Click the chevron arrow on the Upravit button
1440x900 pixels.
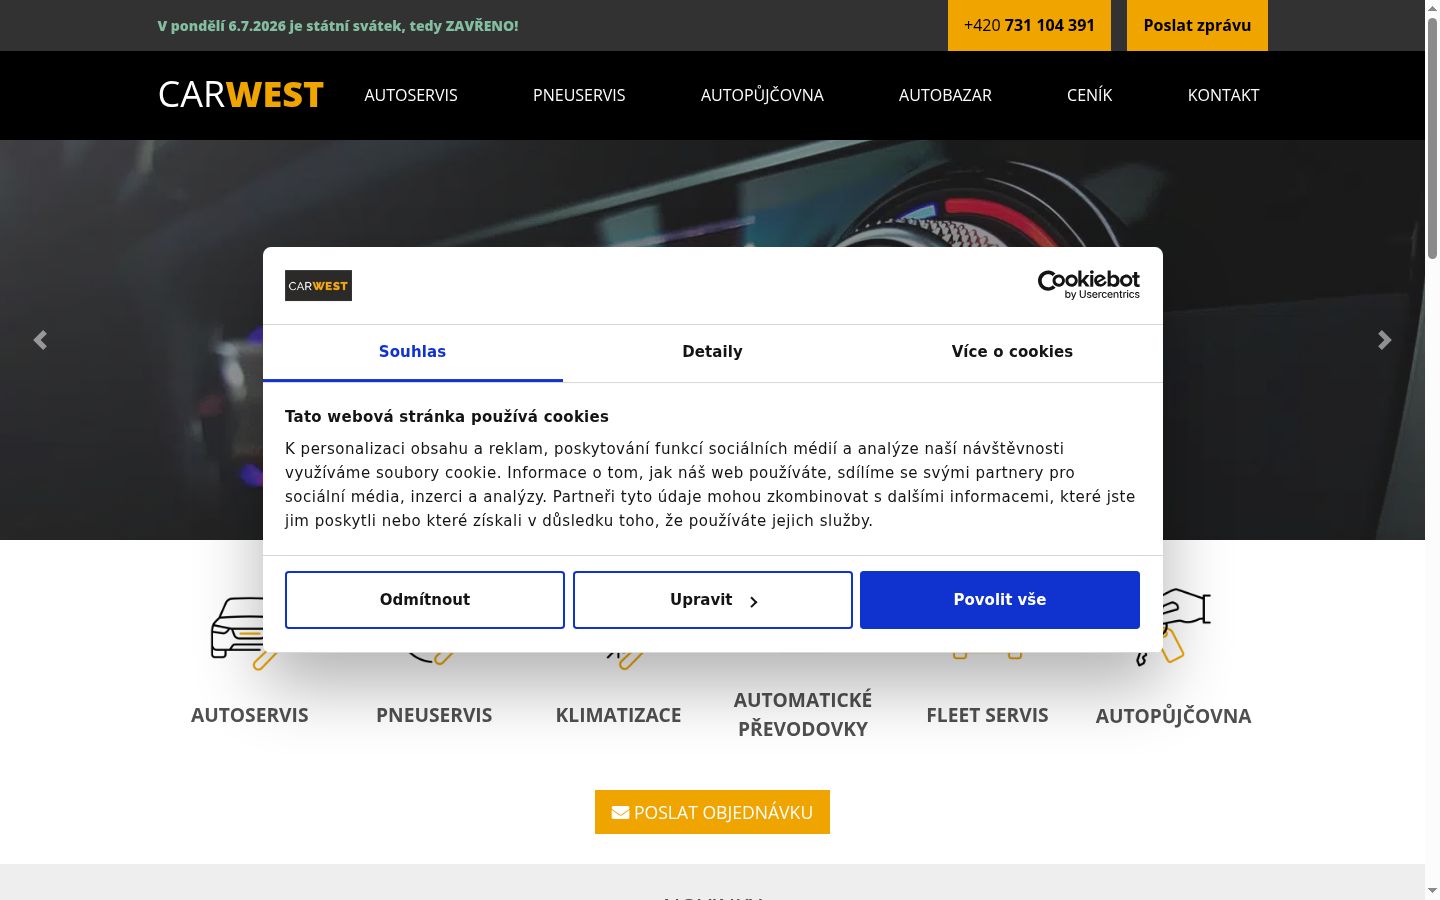coord(754,601)
